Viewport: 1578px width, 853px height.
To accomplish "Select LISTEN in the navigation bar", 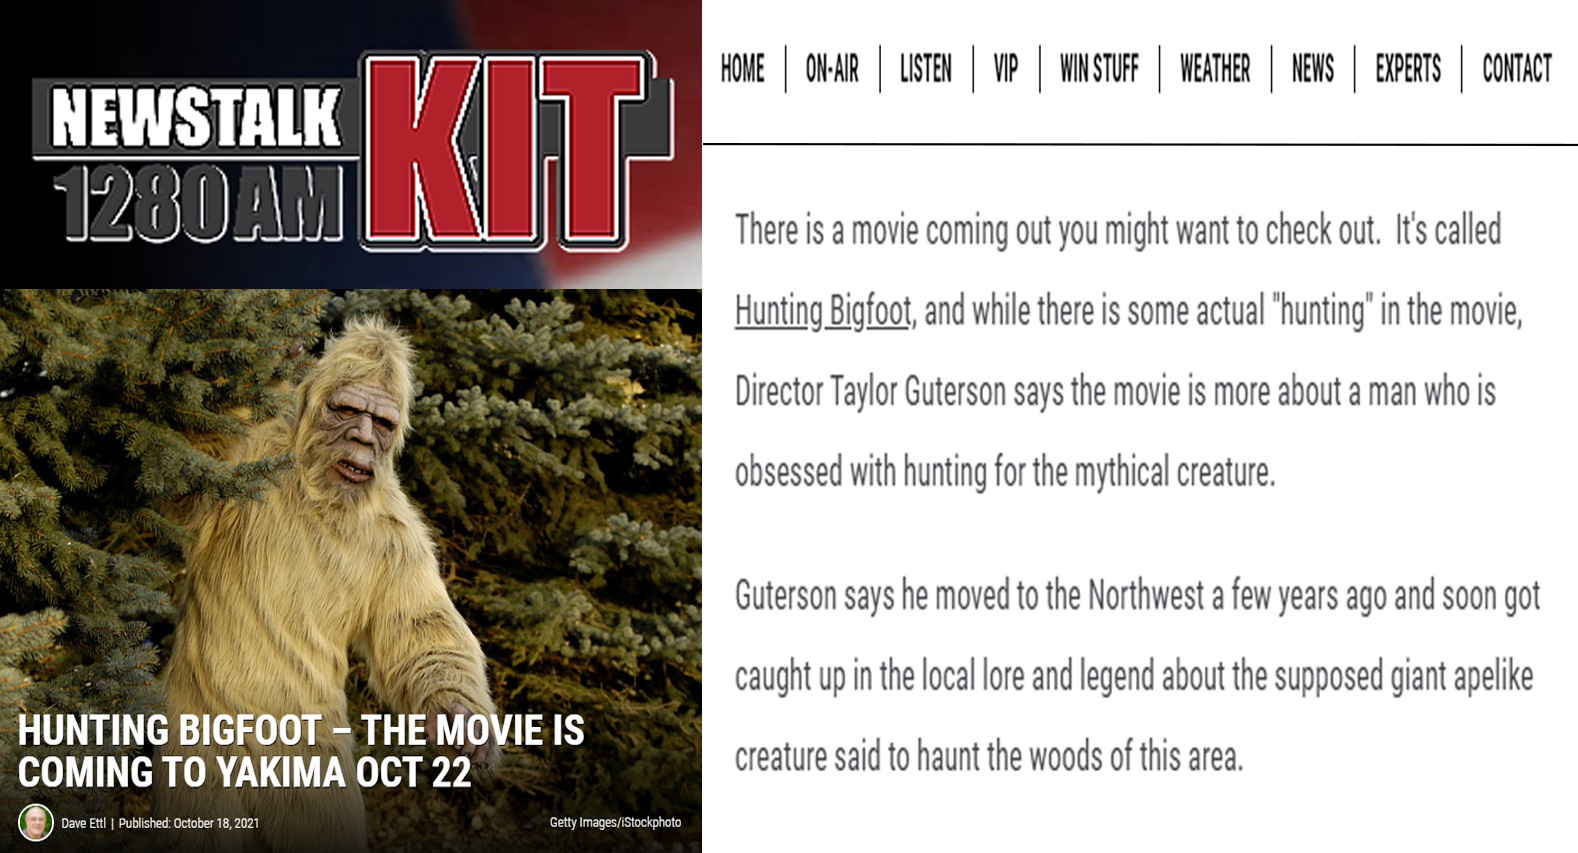I will pos(926,69).
